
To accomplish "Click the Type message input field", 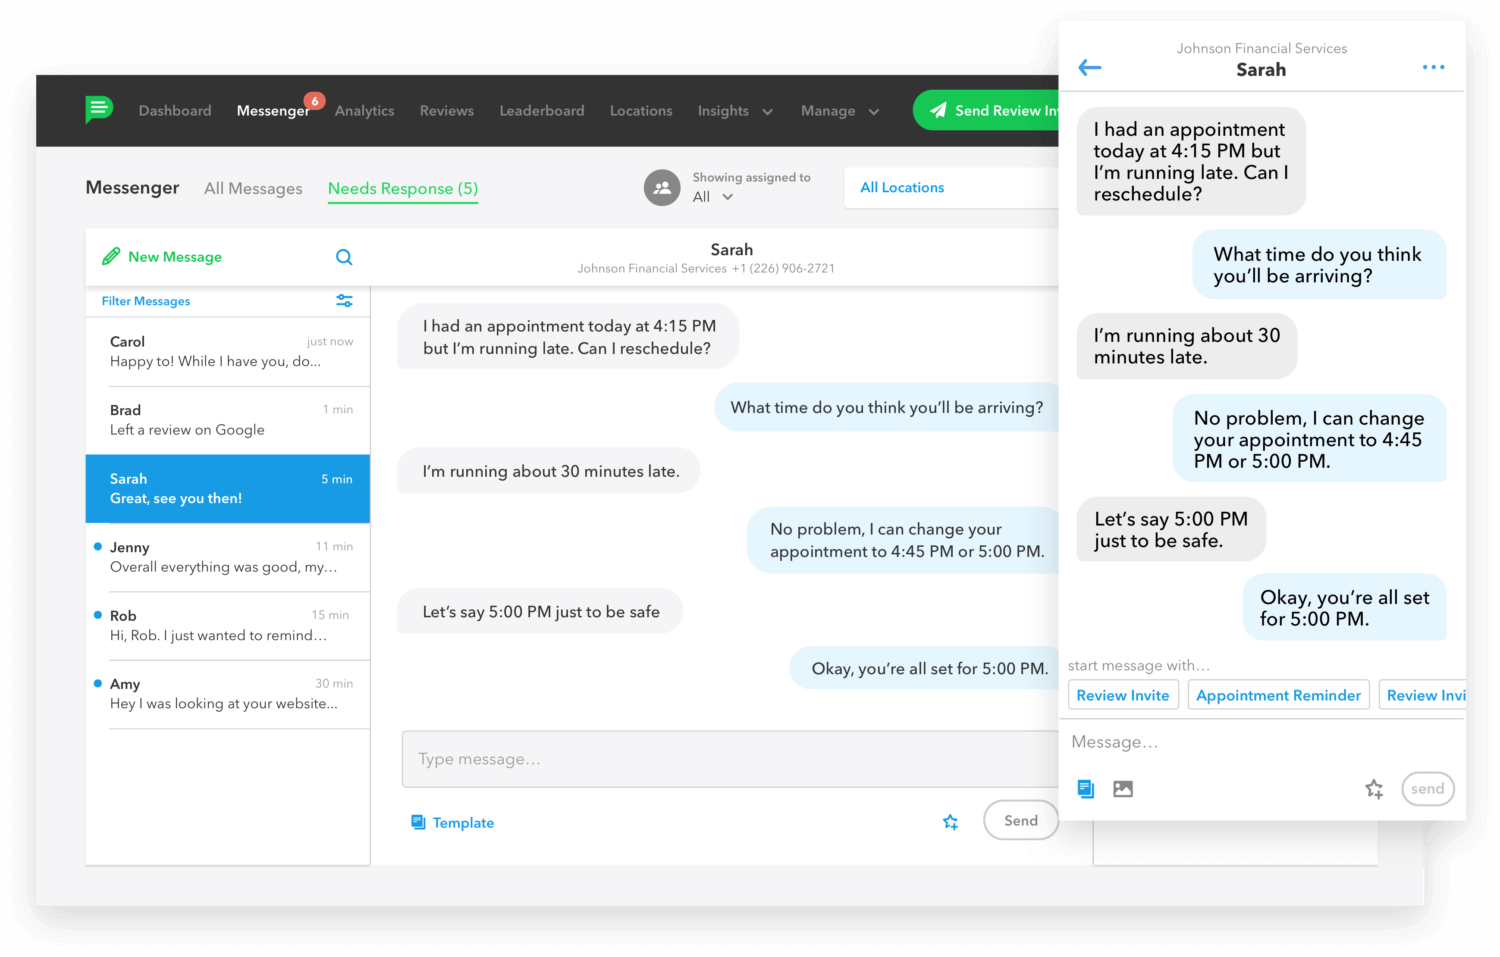I will (x=730, y=759).
